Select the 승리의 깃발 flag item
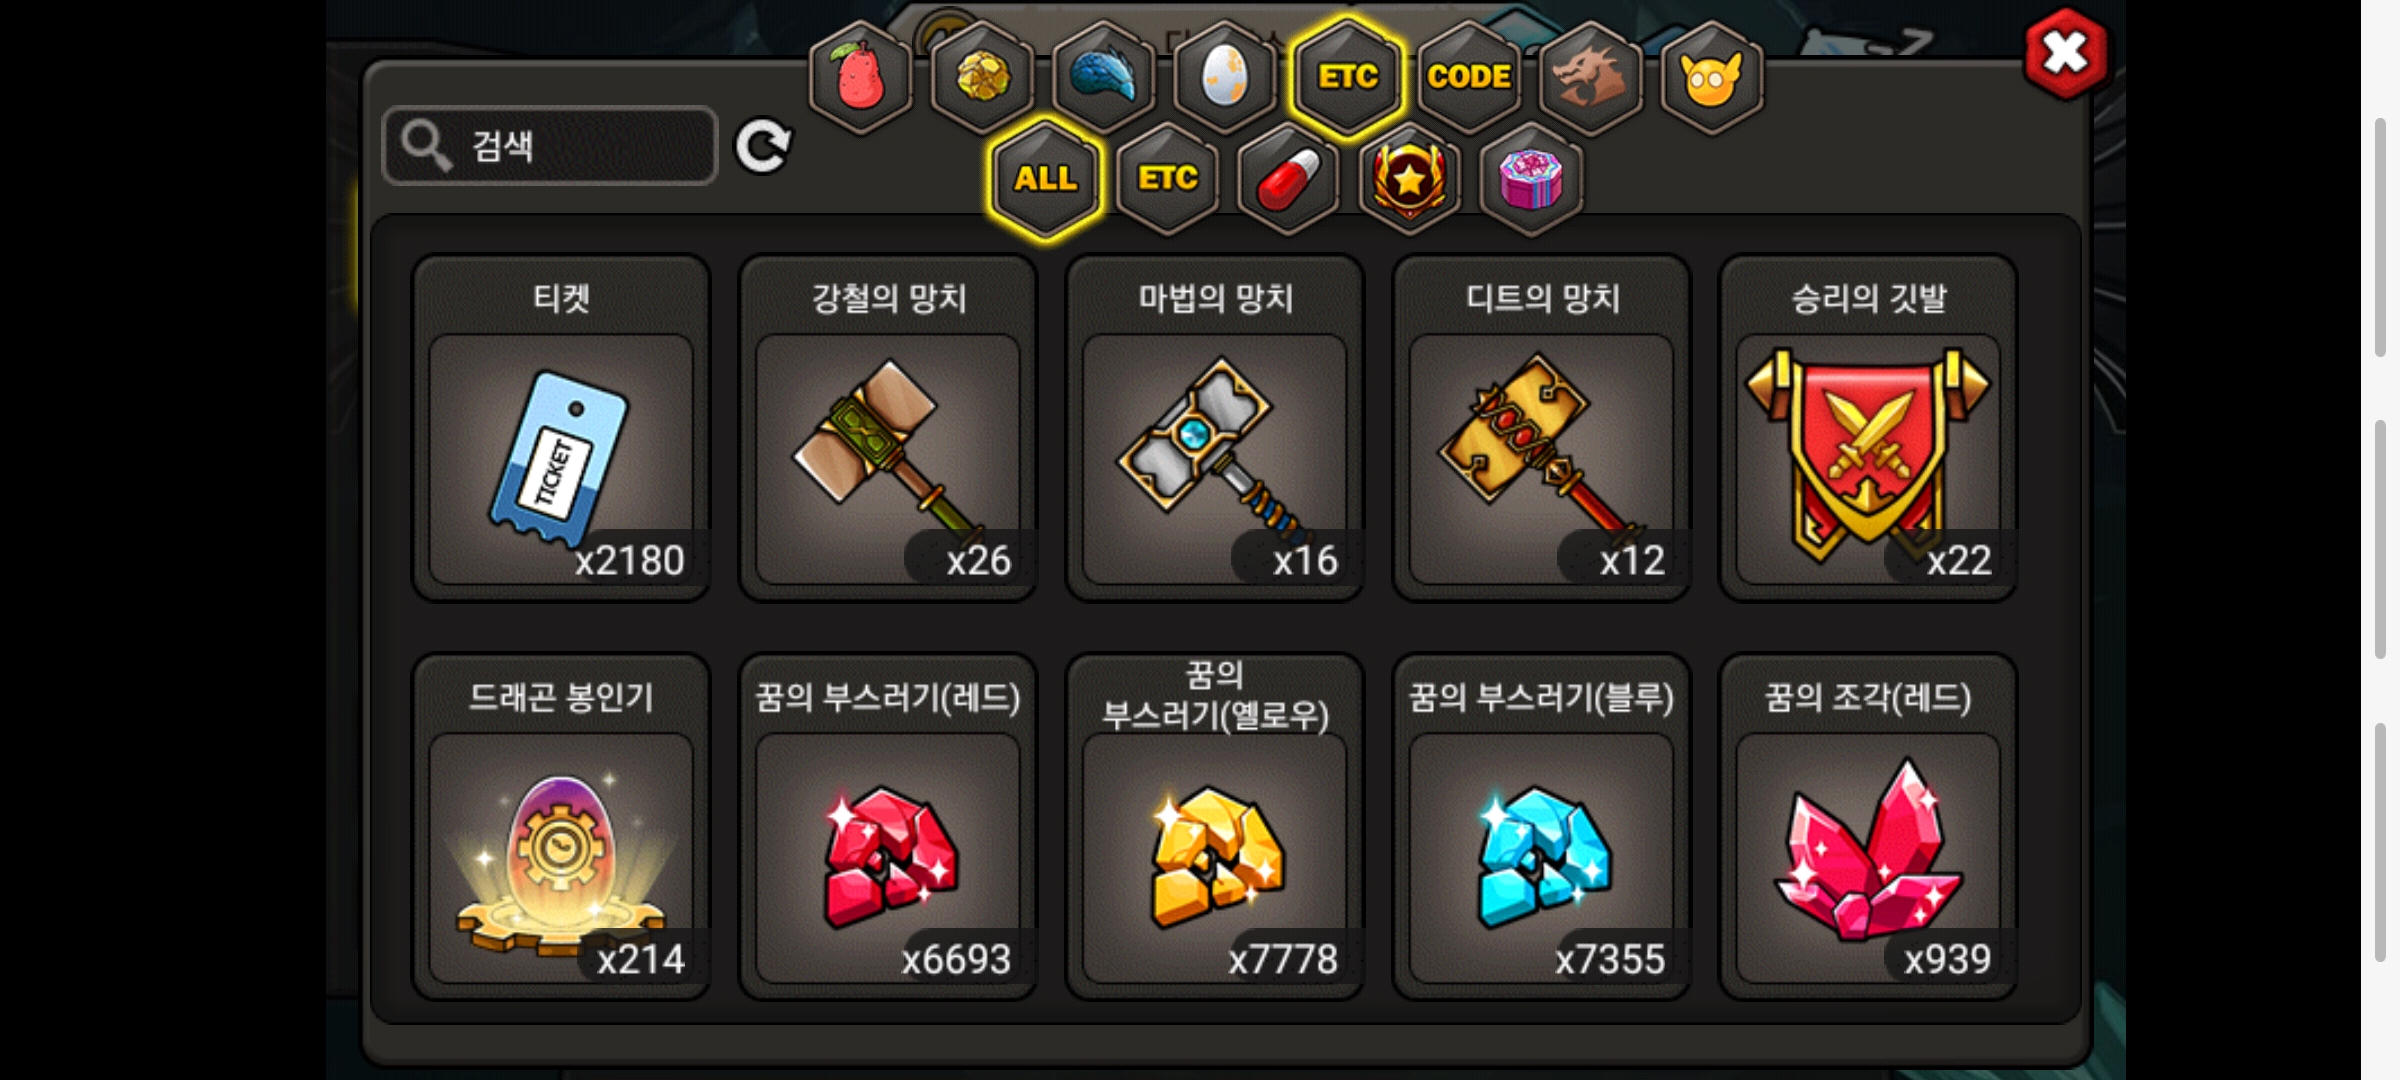2400x1080 pixels. pos(1868,428)
